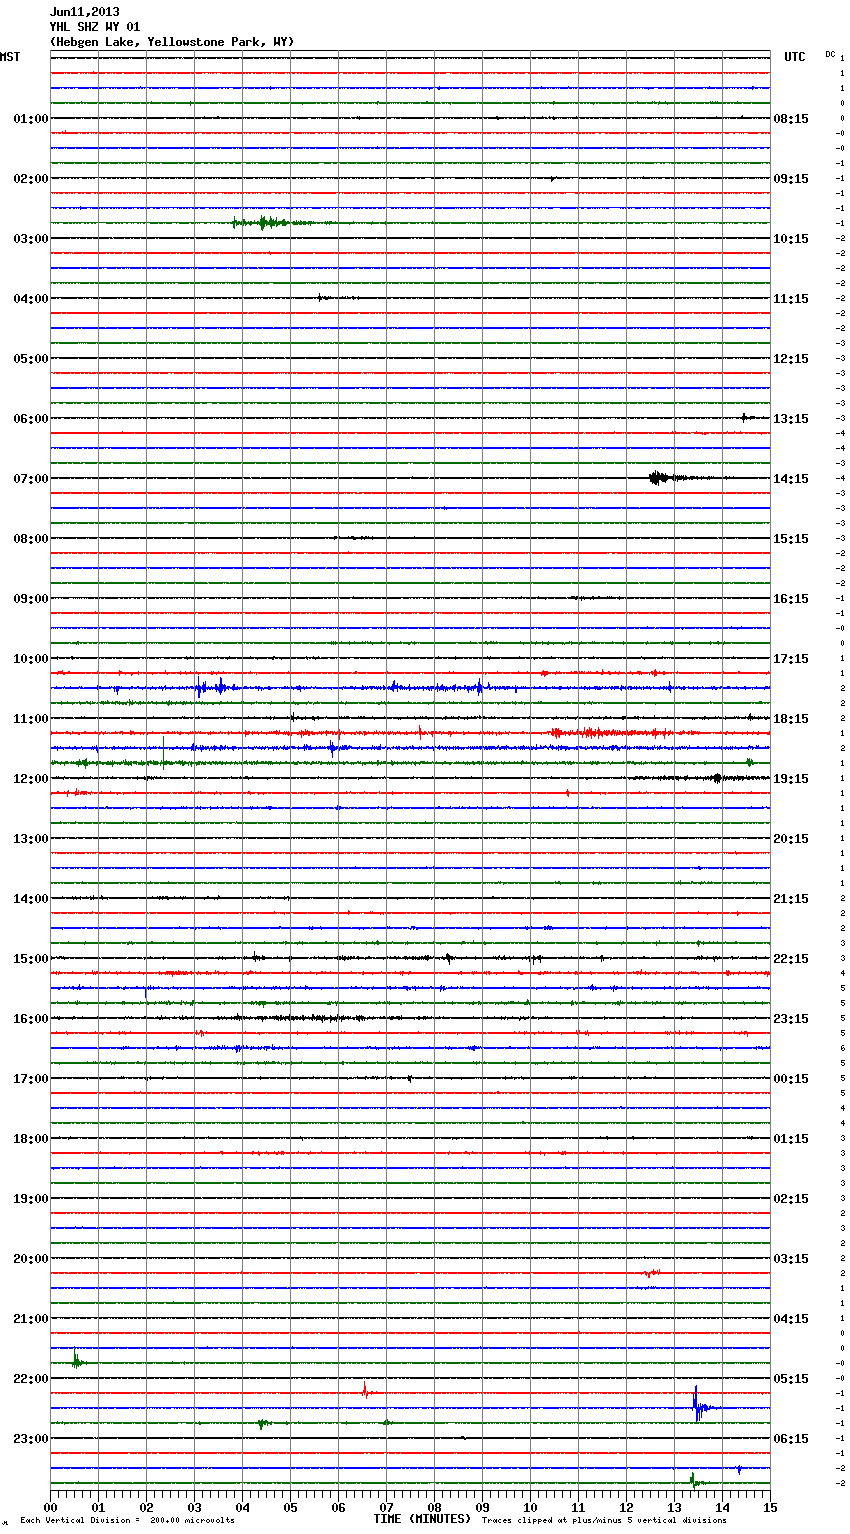Click the Traces clipped at plus/minus 5 divisions note
Image resolution: width=850 pixels, height=1534 pixels.
pos(604,1521)
